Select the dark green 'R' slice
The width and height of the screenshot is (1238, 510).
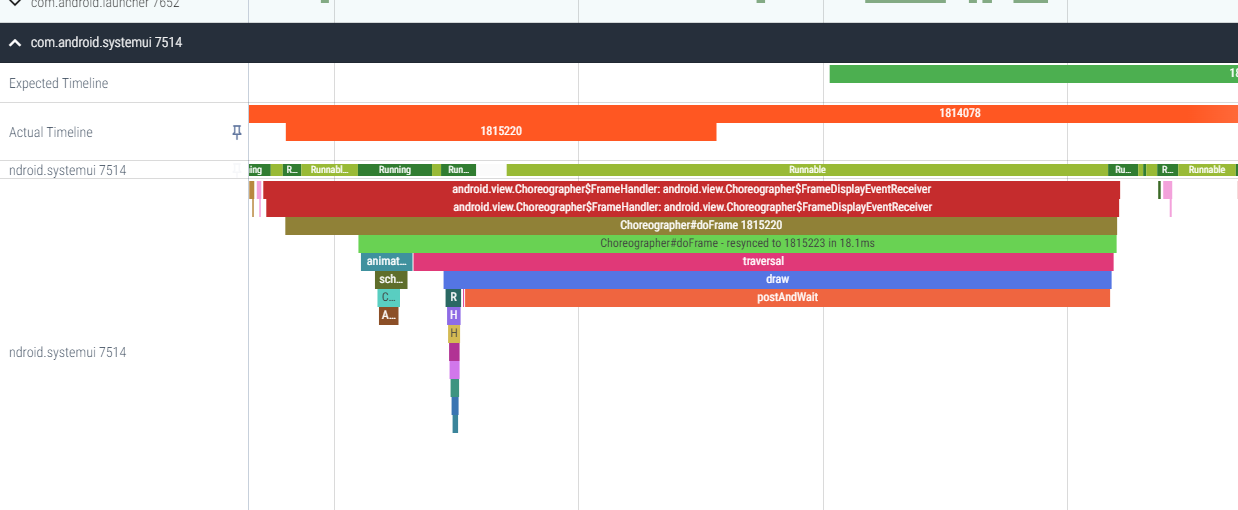453,297
